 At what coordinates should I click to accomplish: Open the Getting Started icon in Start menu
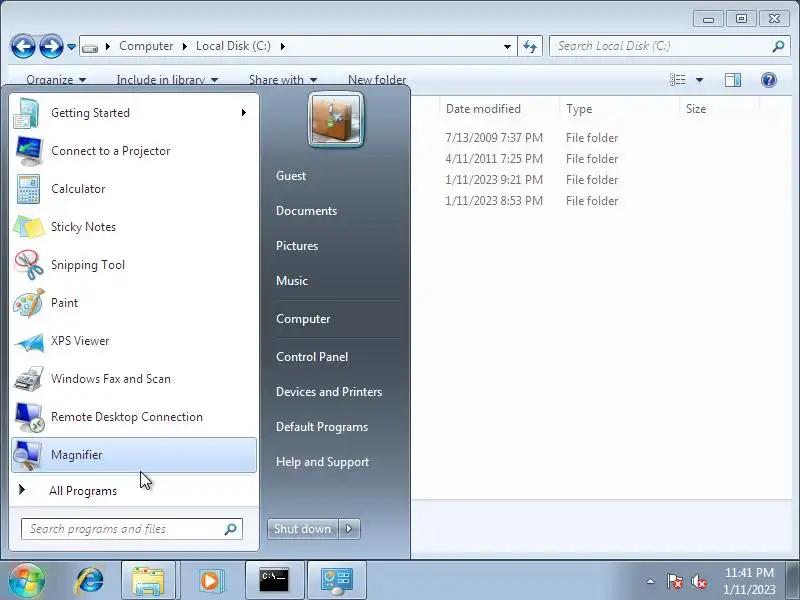[27, 113]
